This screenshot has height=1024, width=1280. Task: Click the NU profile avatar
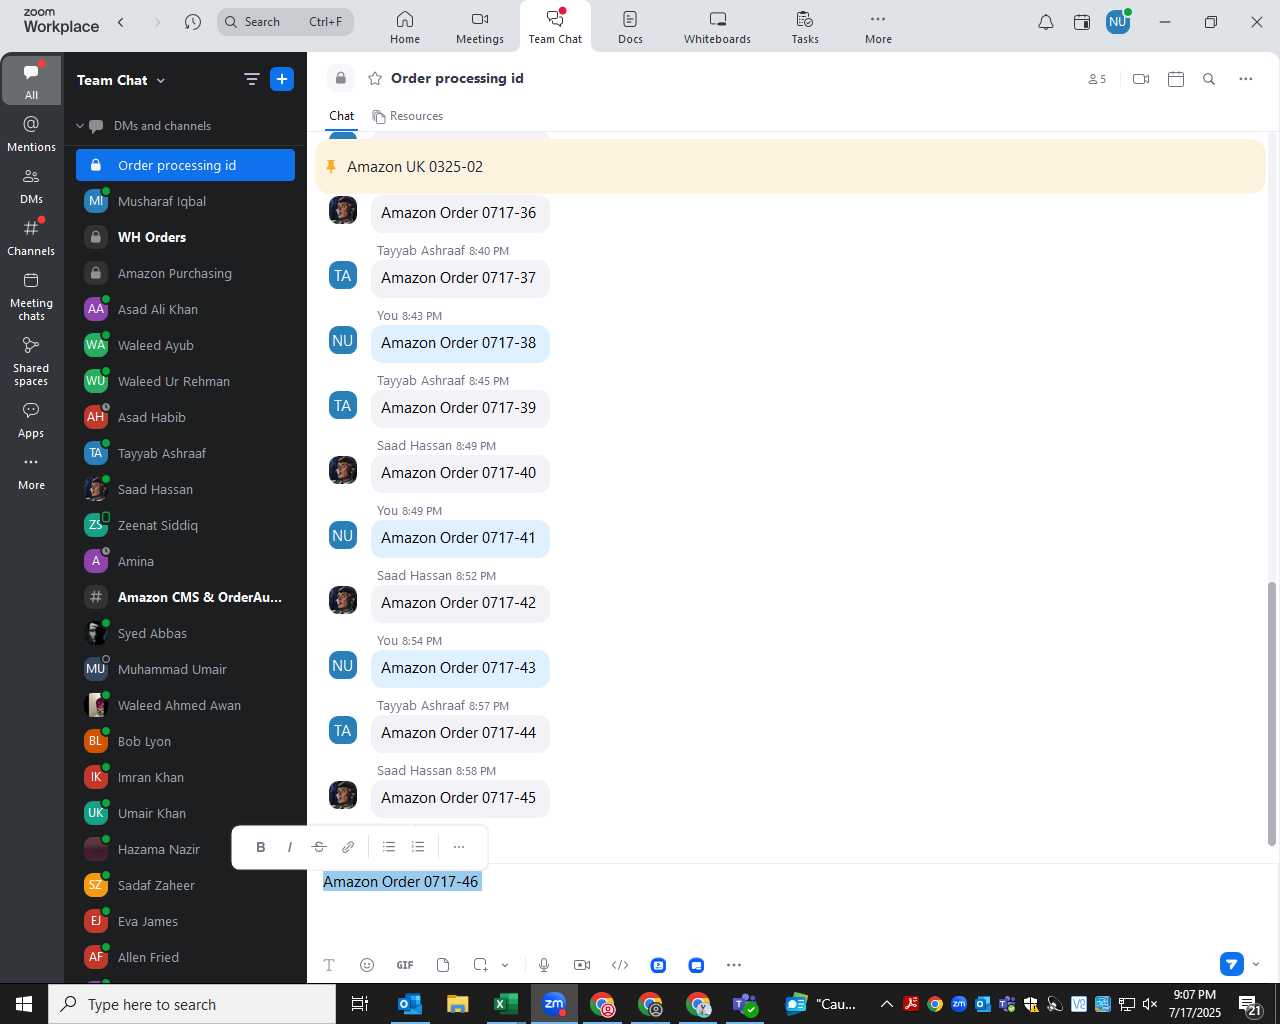pyautogui.click(x=1118, y=22)
